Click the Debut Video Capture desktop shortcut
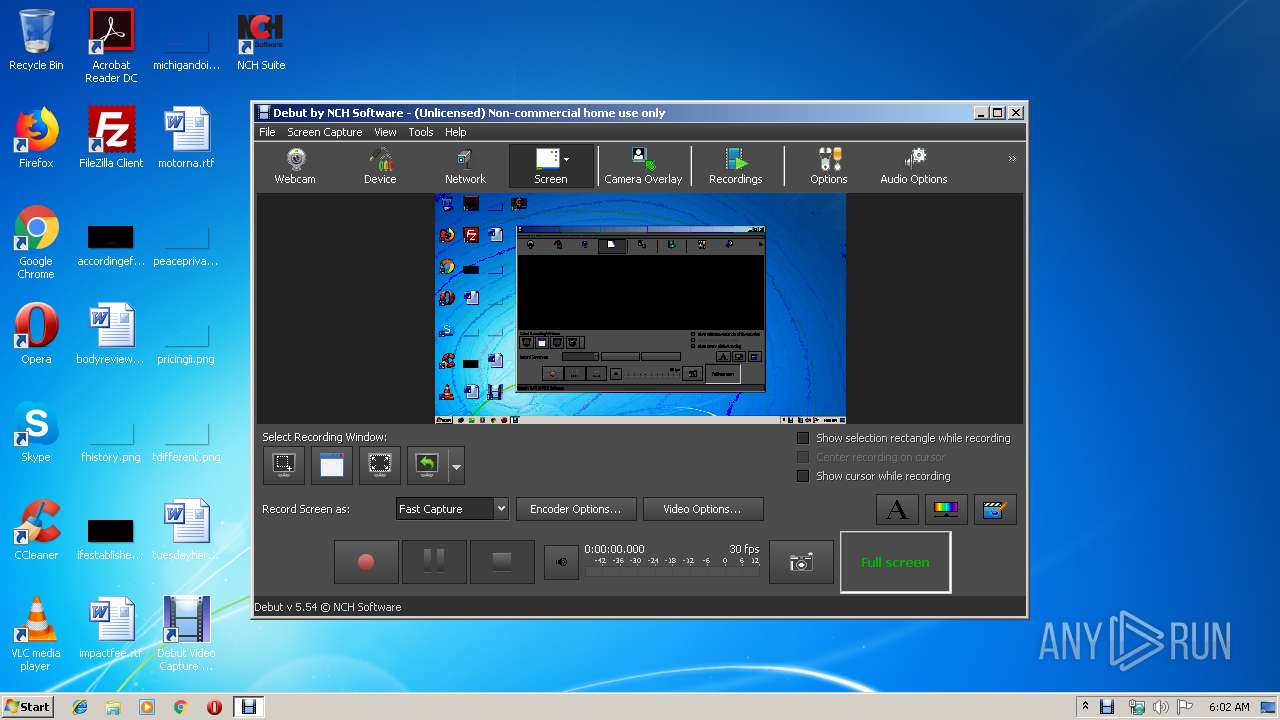The height and width of the screenshot is (720, 1280). pos(186,634)
